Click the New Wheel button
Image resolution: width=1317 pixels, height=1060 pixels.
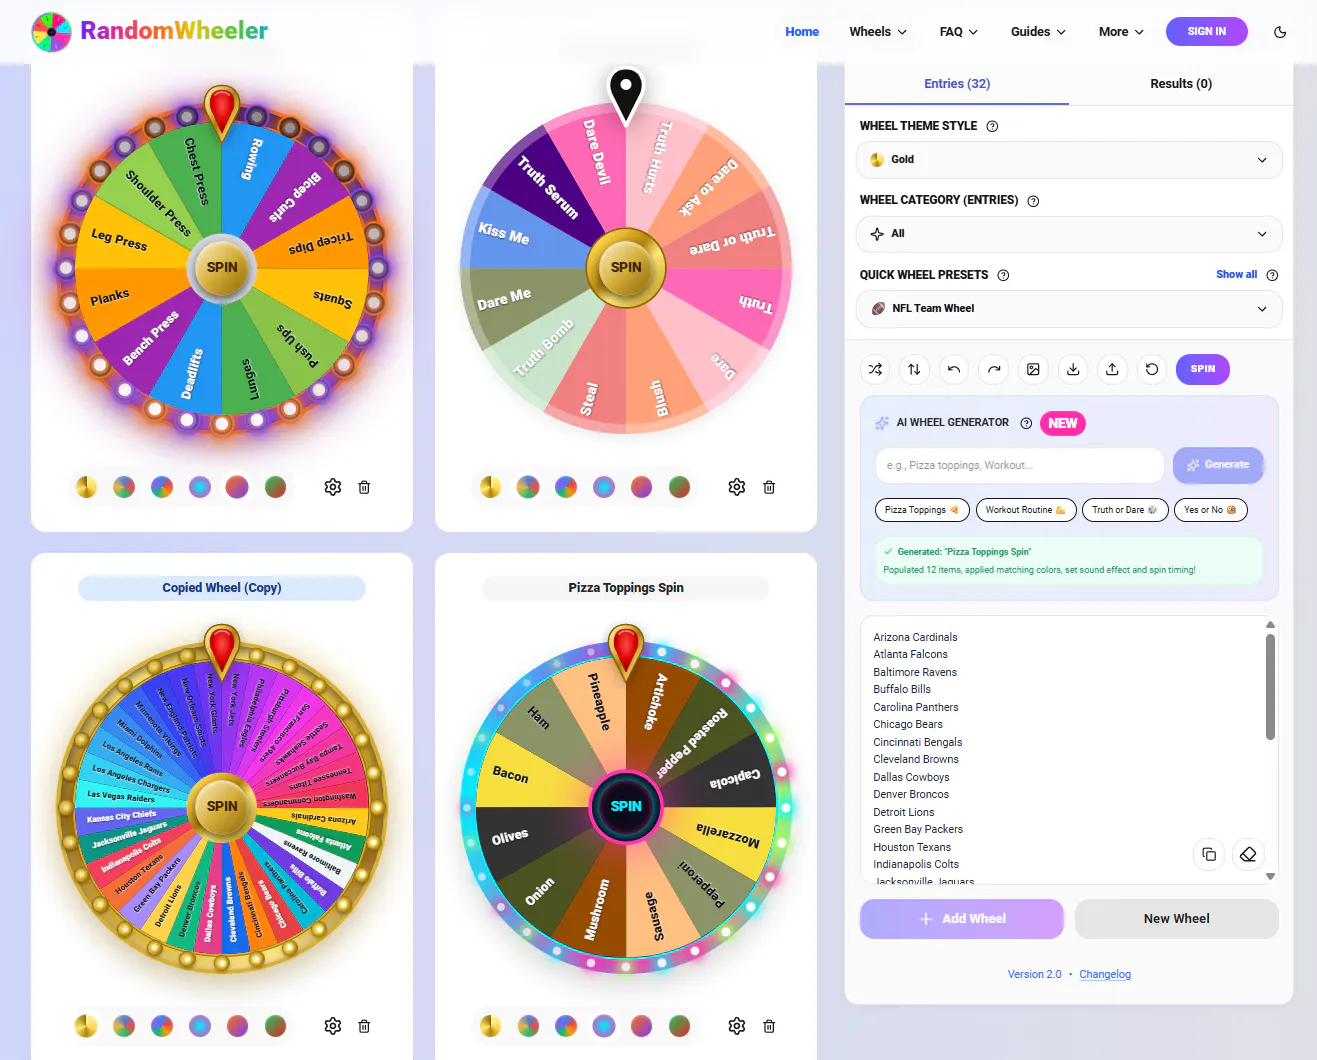tap(1177, 919)
